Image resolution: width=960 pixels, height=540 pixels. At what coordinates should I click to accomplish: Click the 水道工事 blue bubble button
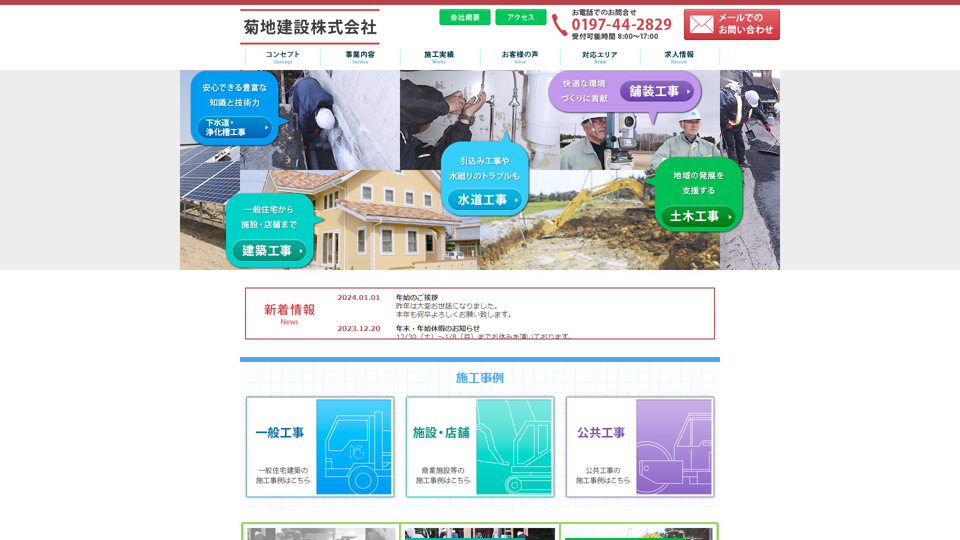(x=485, y=200)
